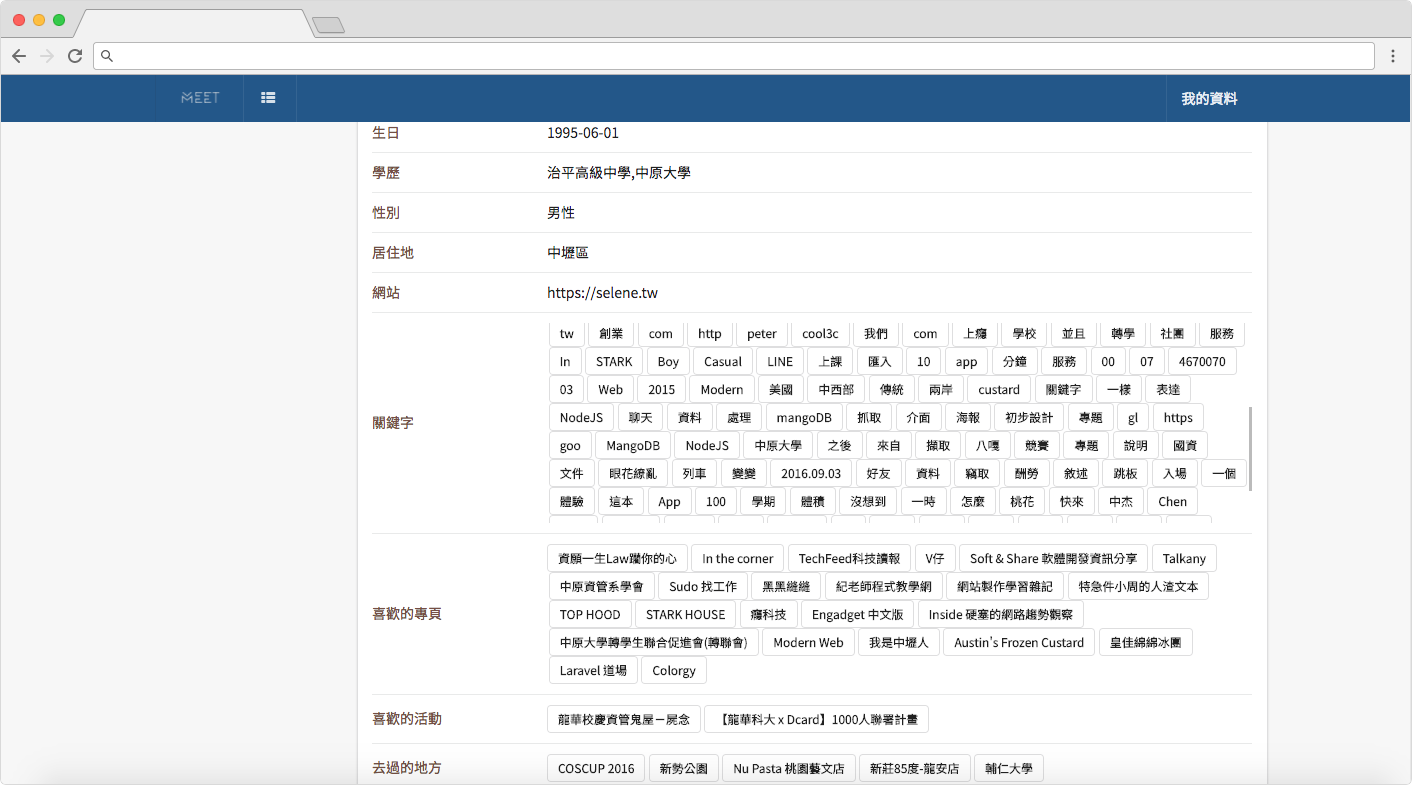Screen dimensions: 1412x785
Task: Click the TOP HOOD page tag
Action: (590, 615)
